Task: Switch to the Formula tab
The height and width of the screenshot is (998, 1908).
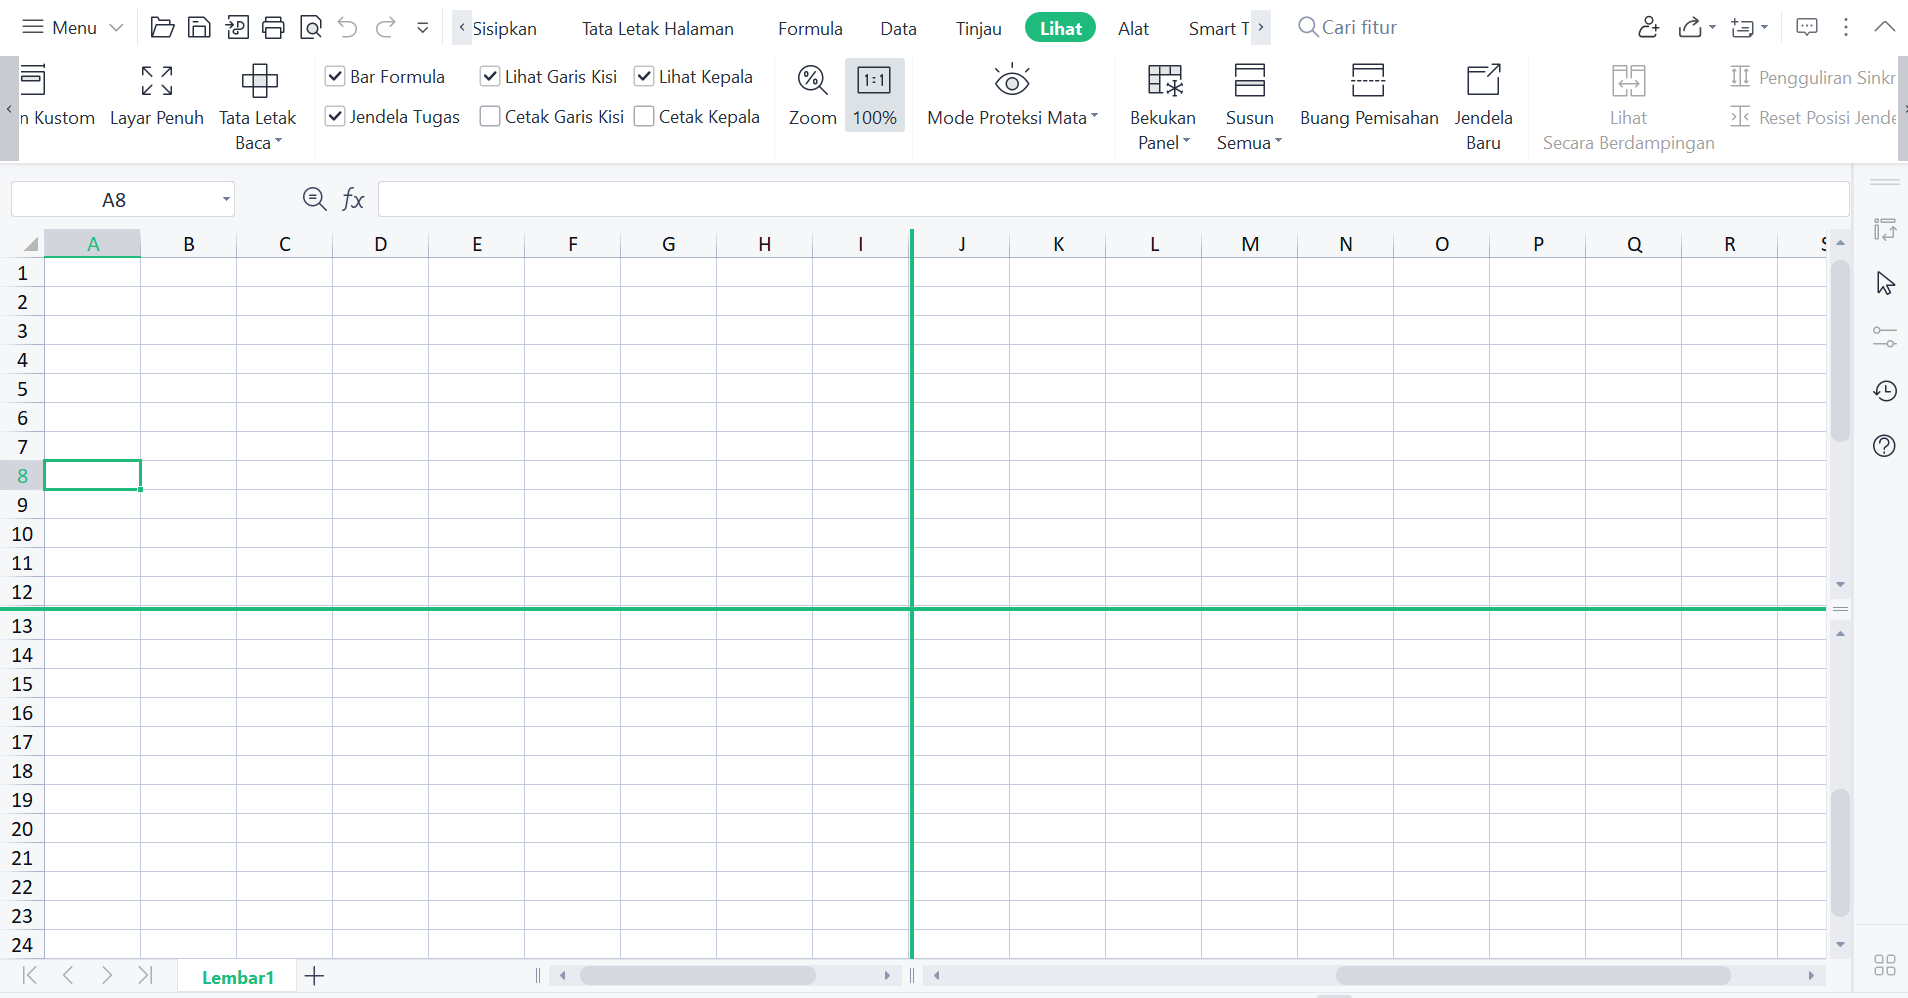Action: point(810,29)
